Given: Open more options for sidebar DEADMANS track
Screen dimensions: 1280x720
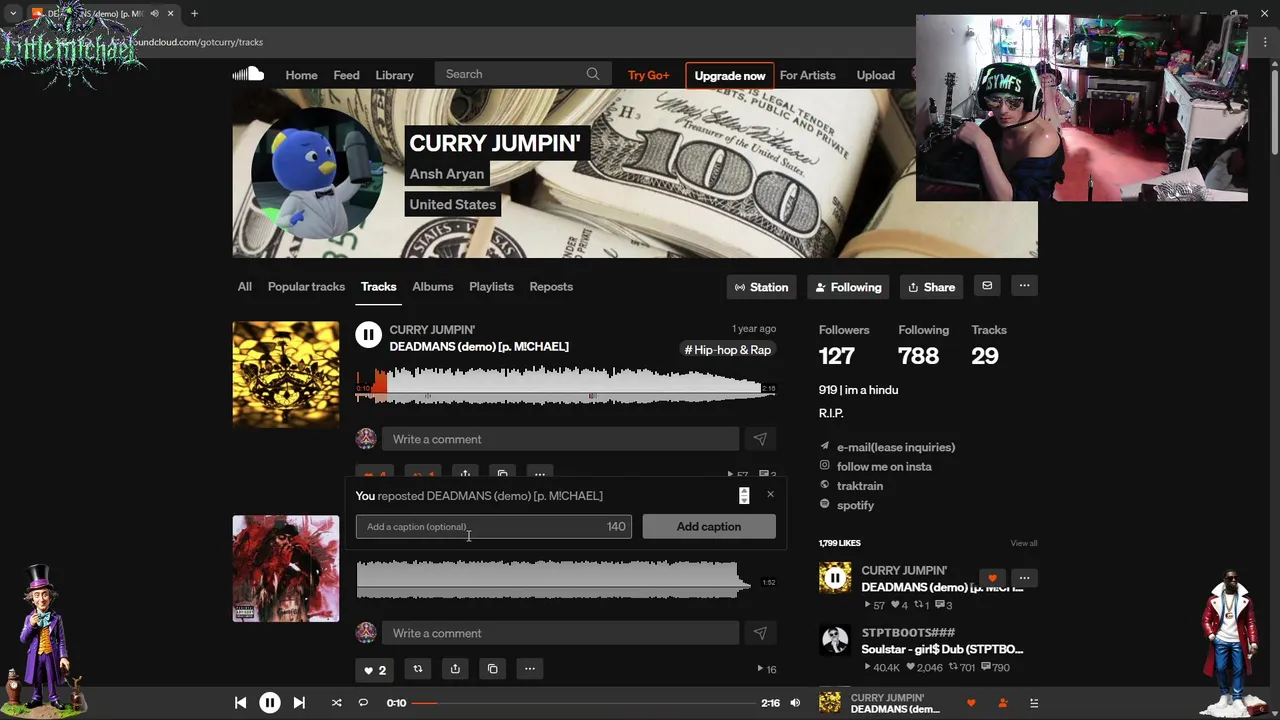Looking at the screenshot, I should tap(1024, 578).
